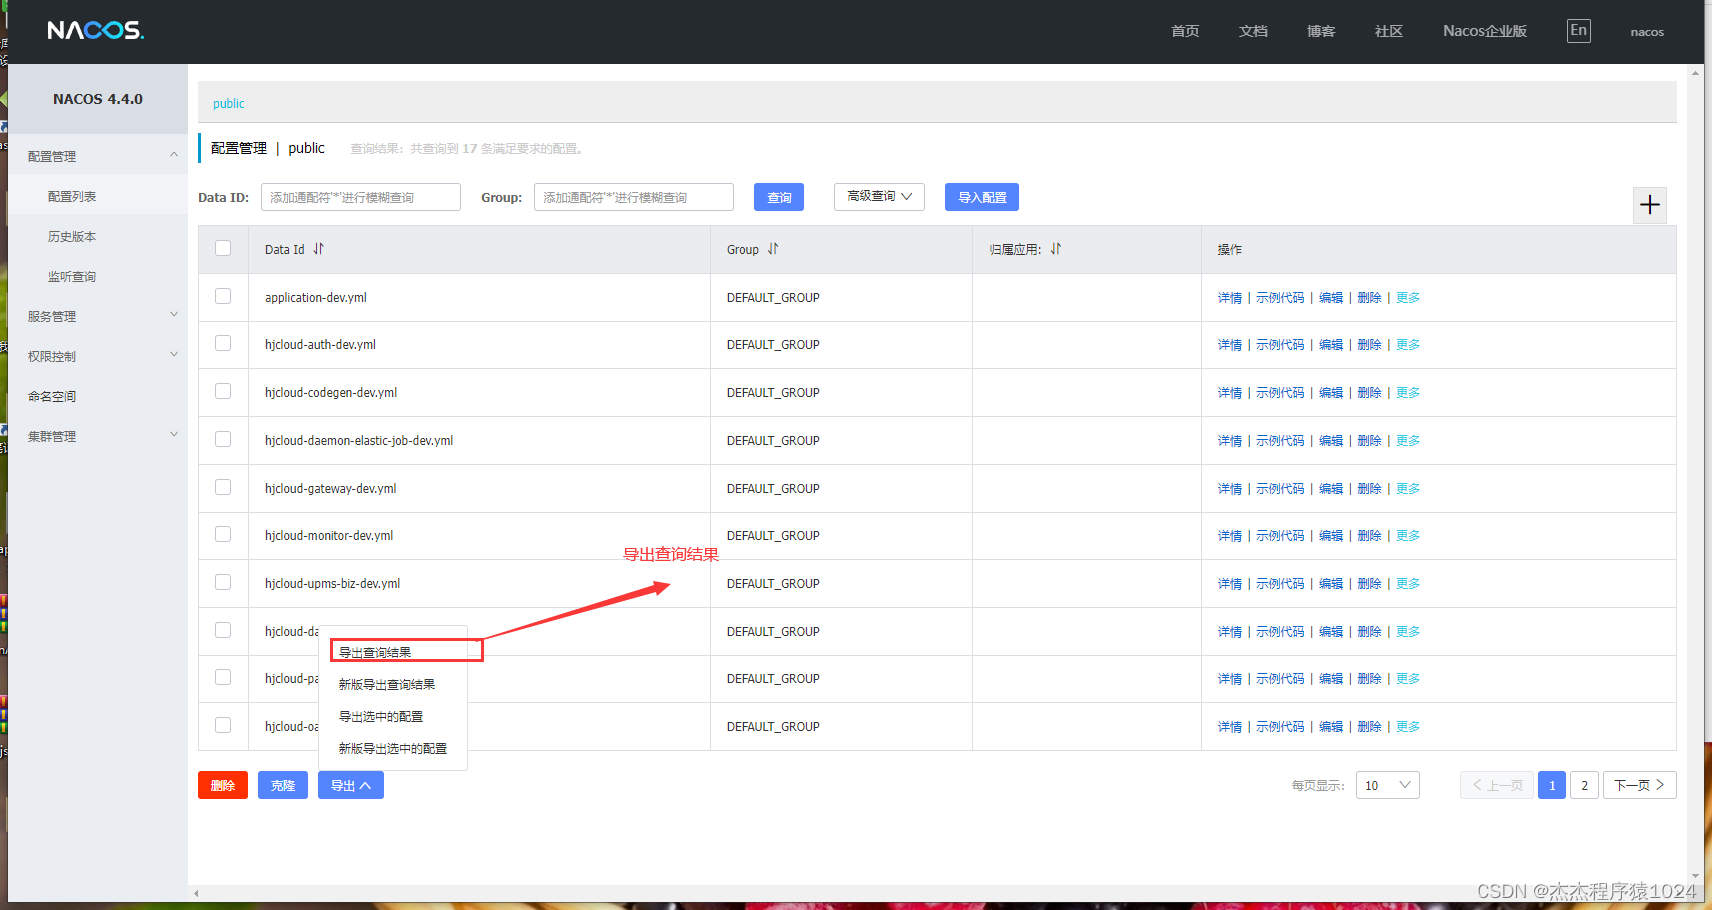Select the checkbox for application-dev.yml
The width and height of the screenshot is (1712, 910).
[222, 296]
